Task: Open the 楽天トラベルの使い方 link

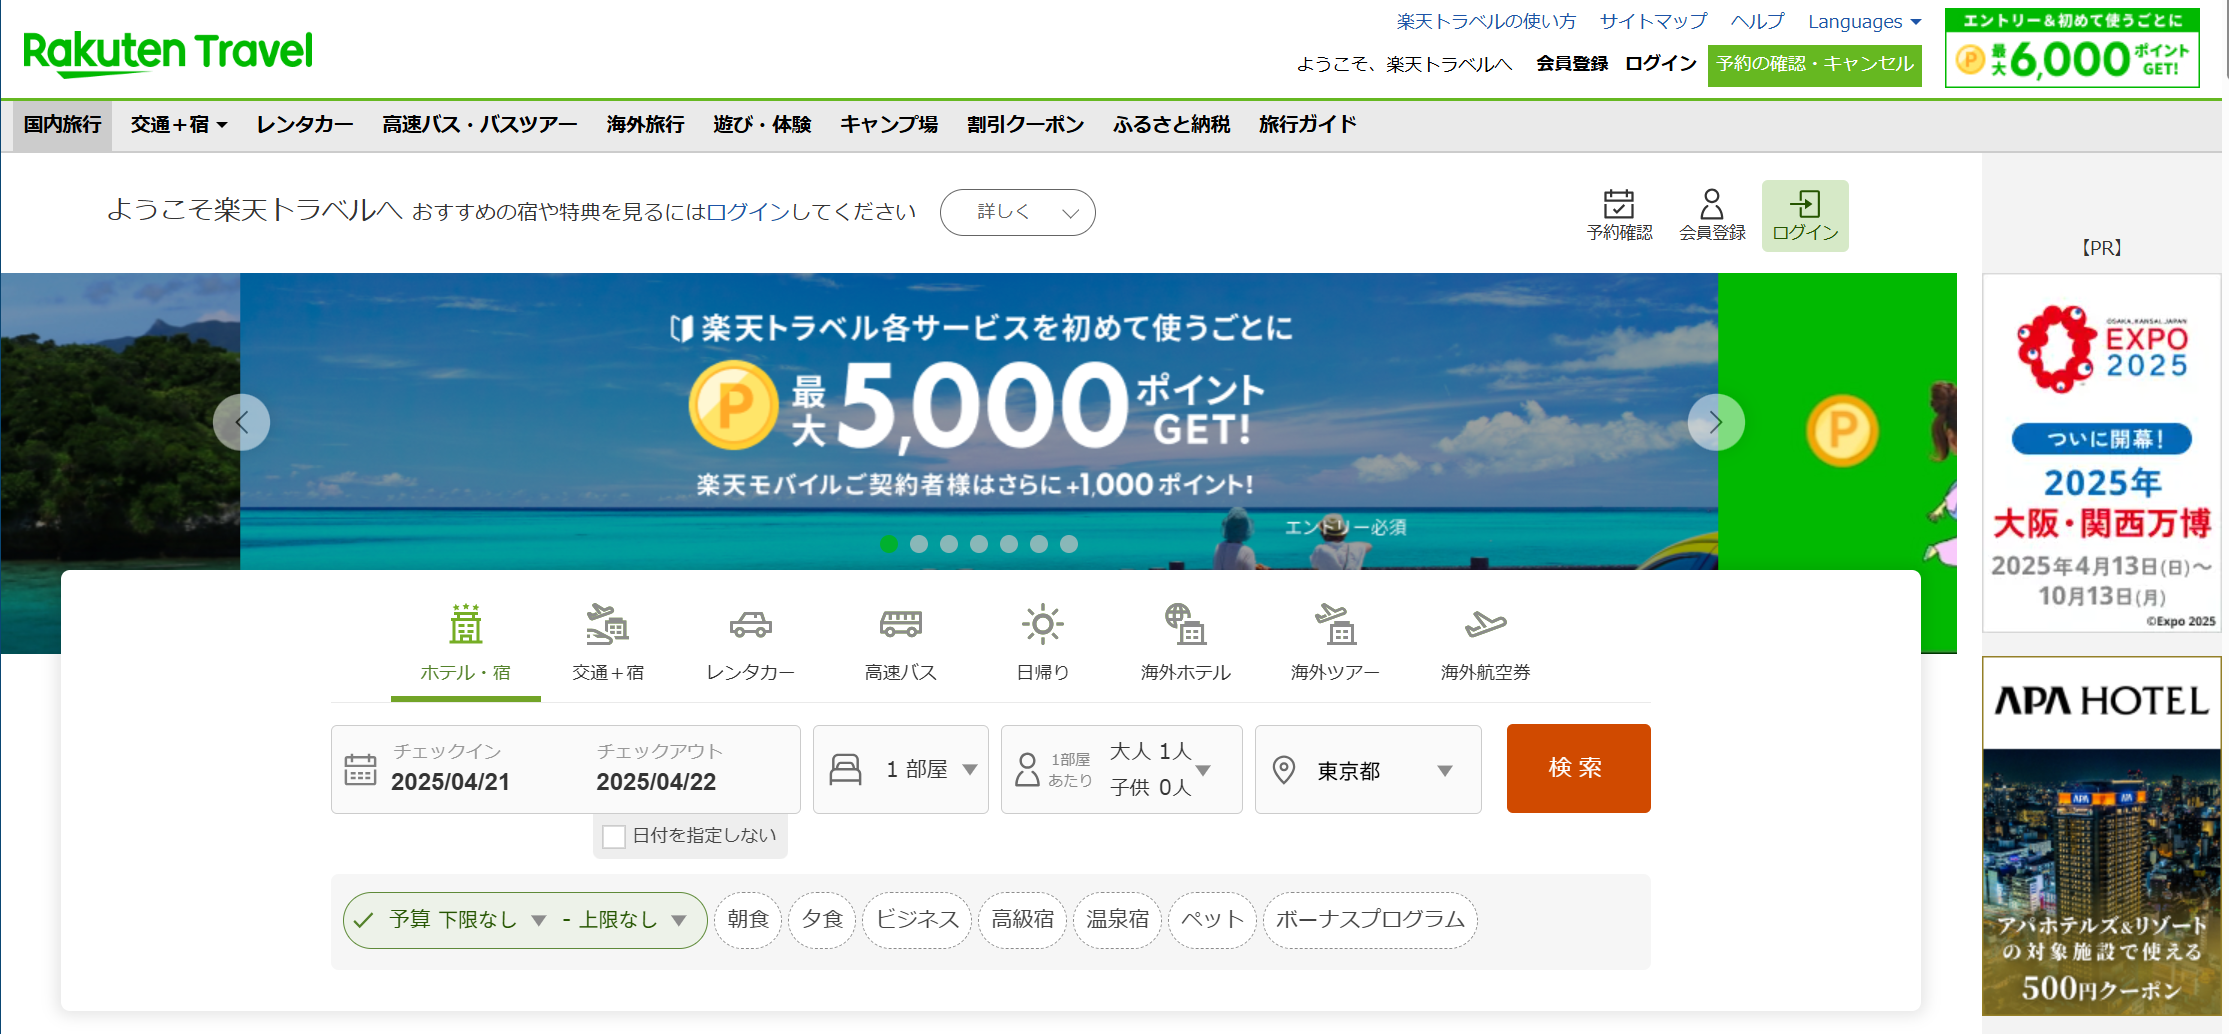Action: [x=1486, y=21]
